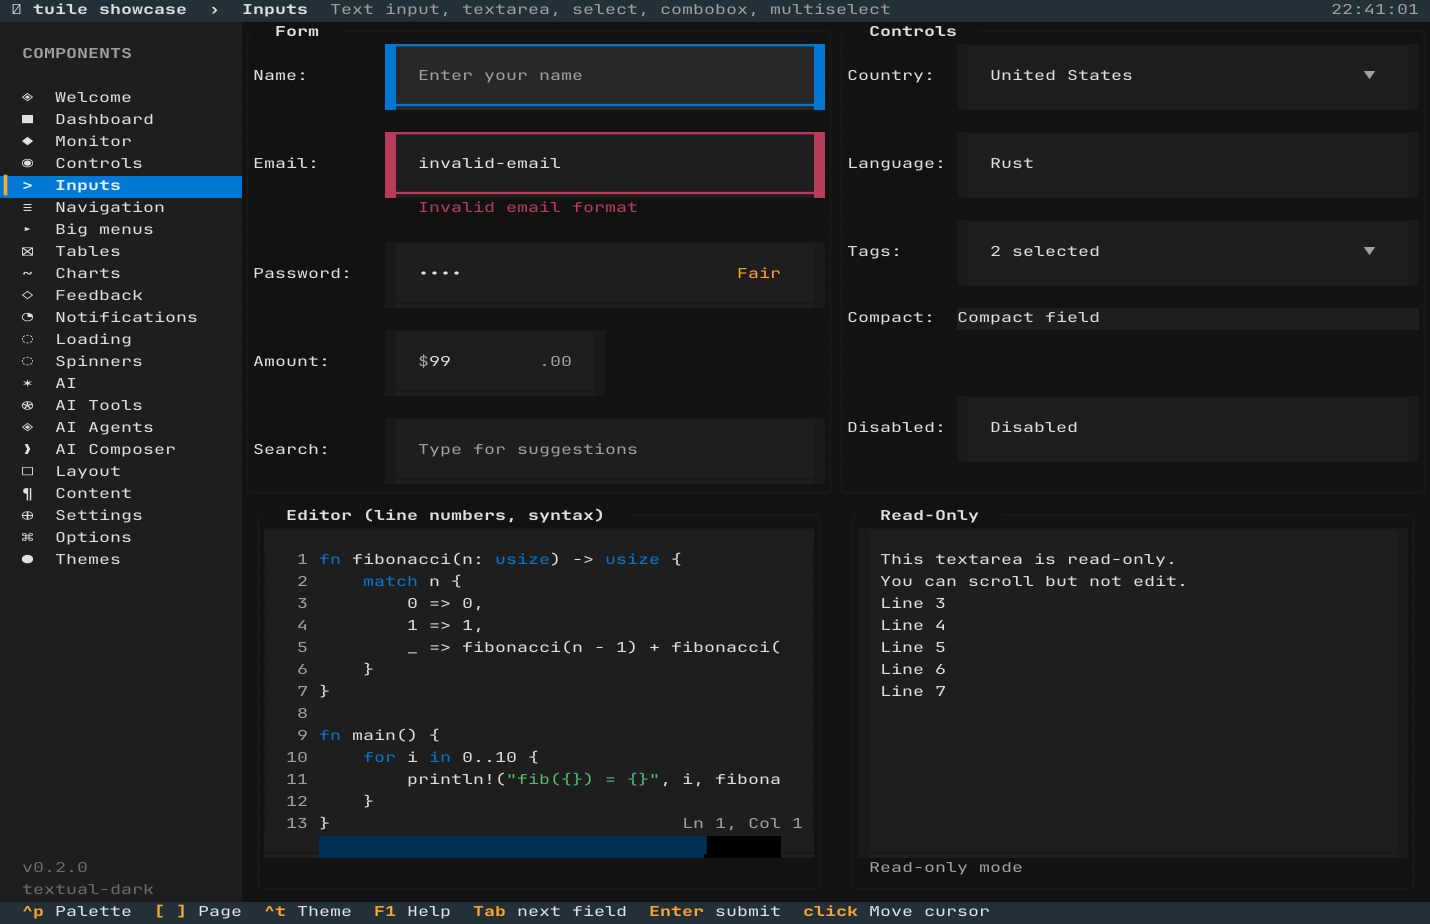The width and height of the screenshot is (1430, 924).
Task: Click the Compact field input
Action: tap(1188, 318)
